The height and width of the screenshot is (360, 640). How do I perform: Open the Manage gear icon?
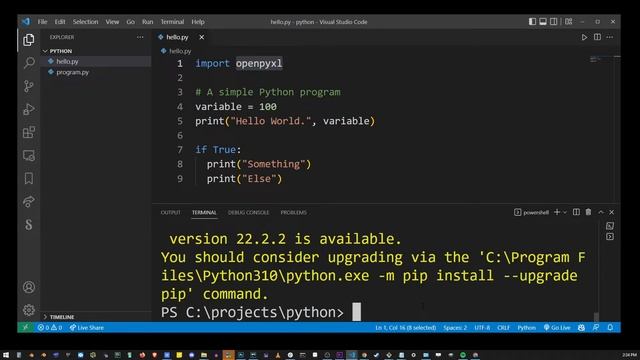pyautogui.click(x=29, y=310)
